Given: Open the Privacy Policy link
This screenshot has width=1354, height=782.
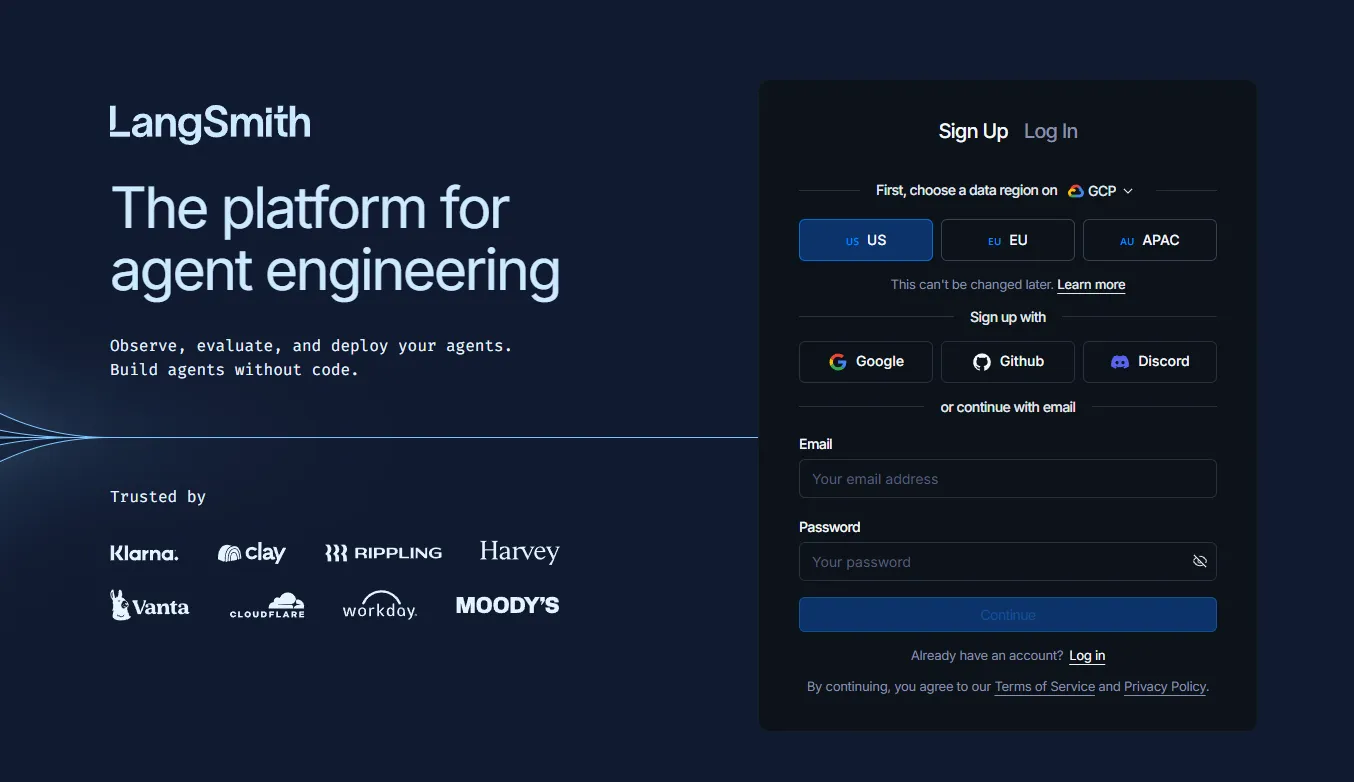Looking at the screenshot, I should tap(1165, 687).
